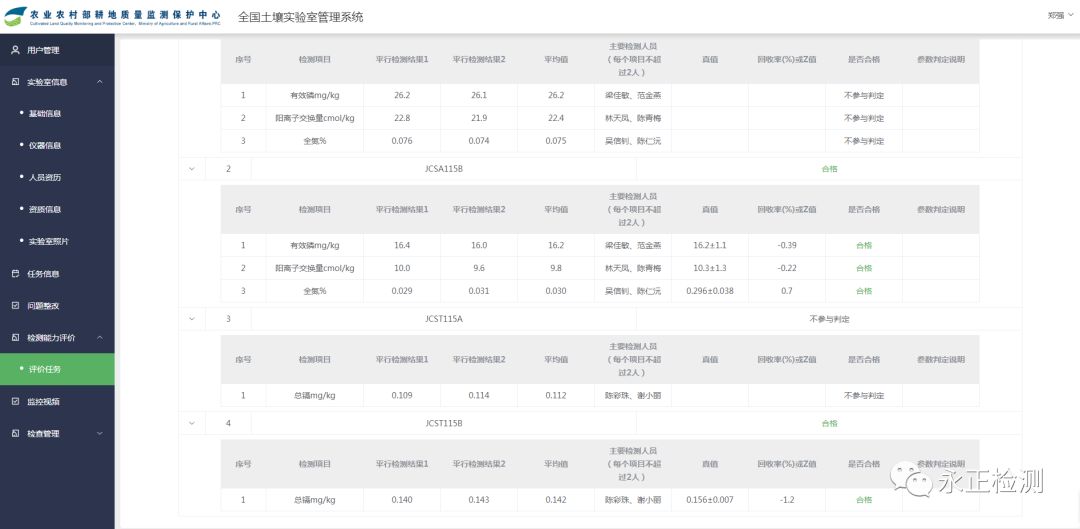
Task: Open 人员资历 in the sidebar
Action: click(45, 177)
